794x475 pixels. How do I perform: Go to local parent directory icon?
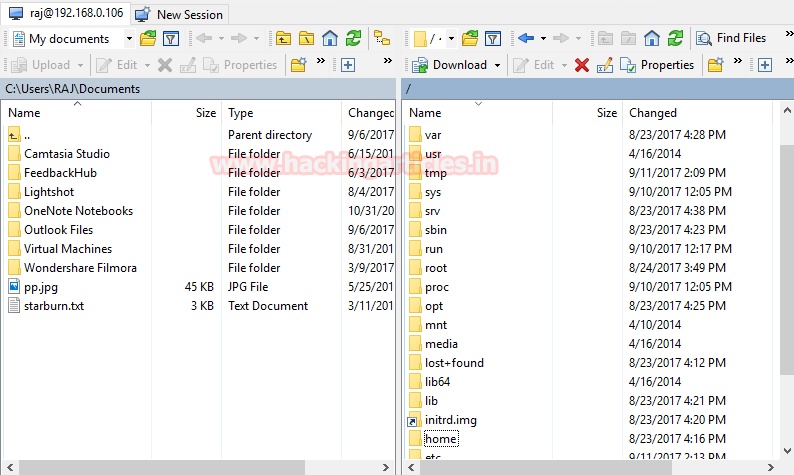click(284, 38)
